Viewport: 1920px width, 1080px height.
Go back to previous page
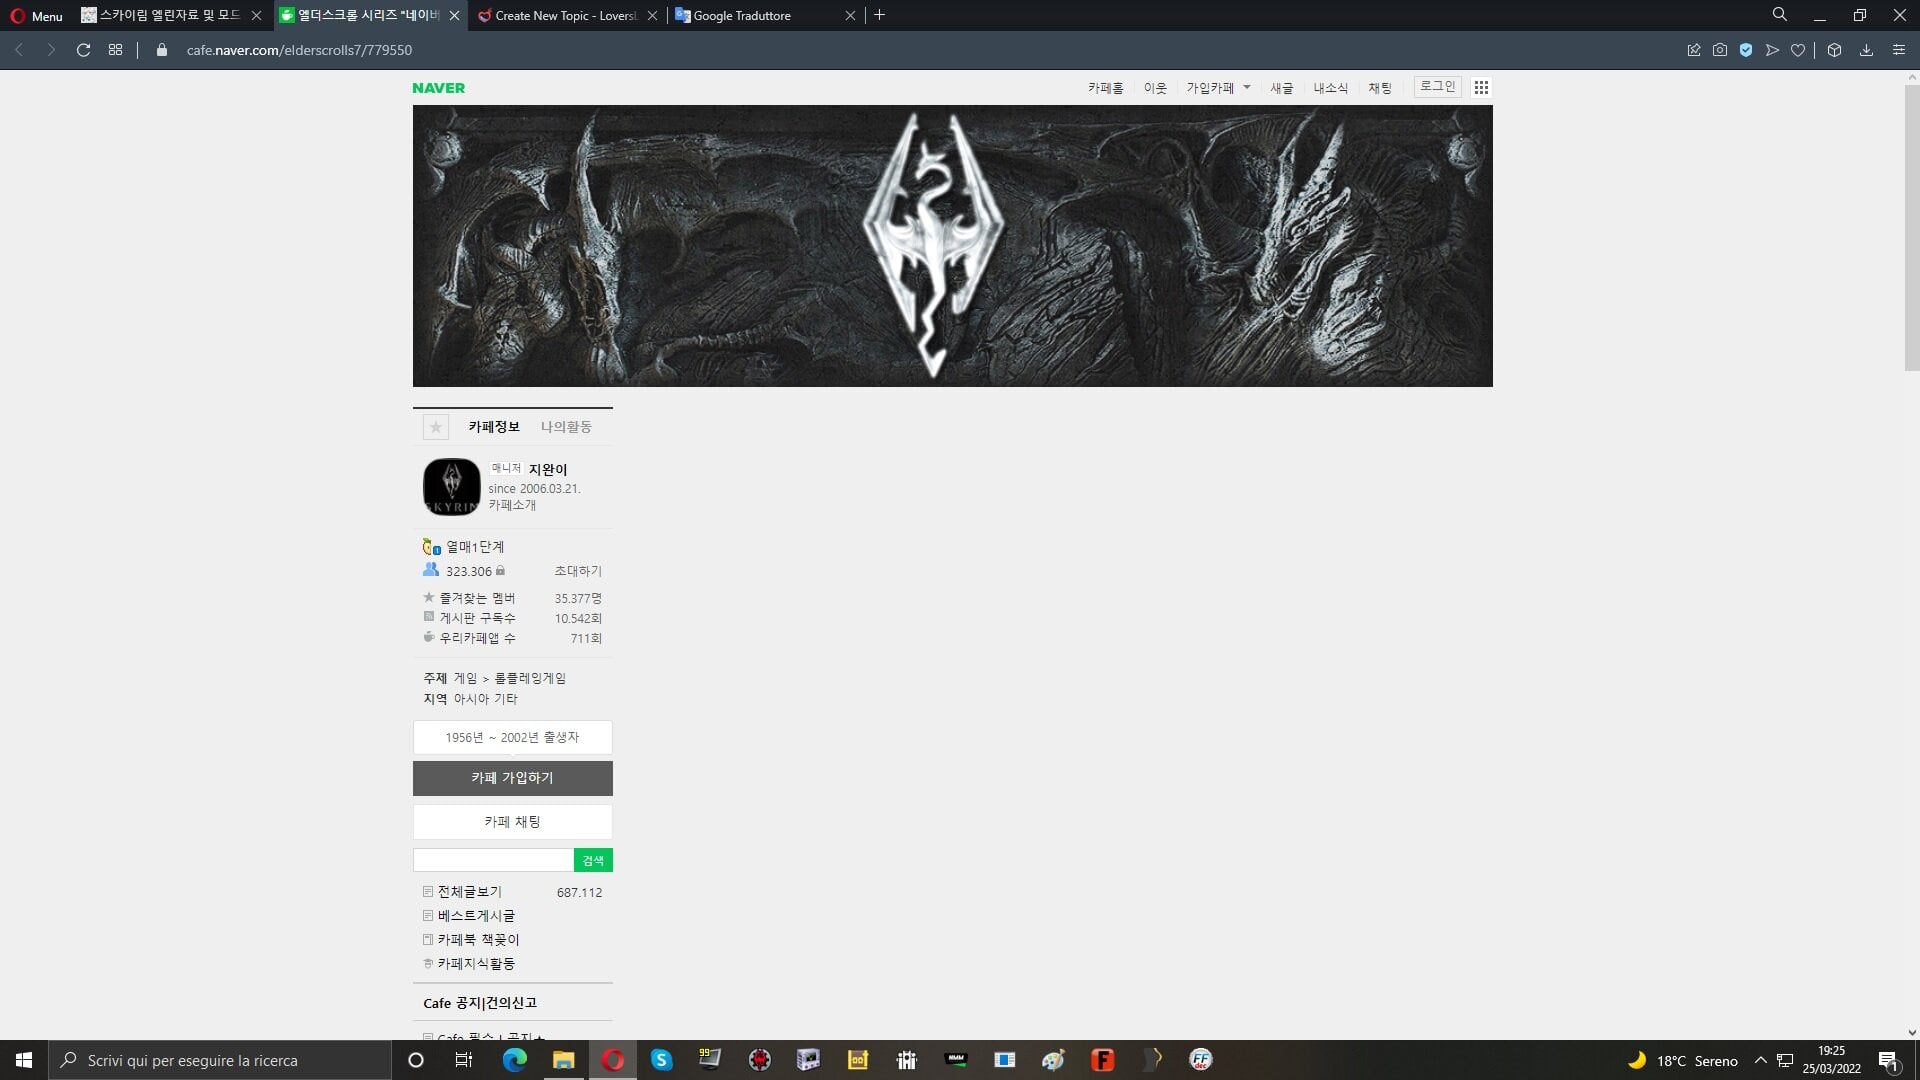(x=19, y=50)
